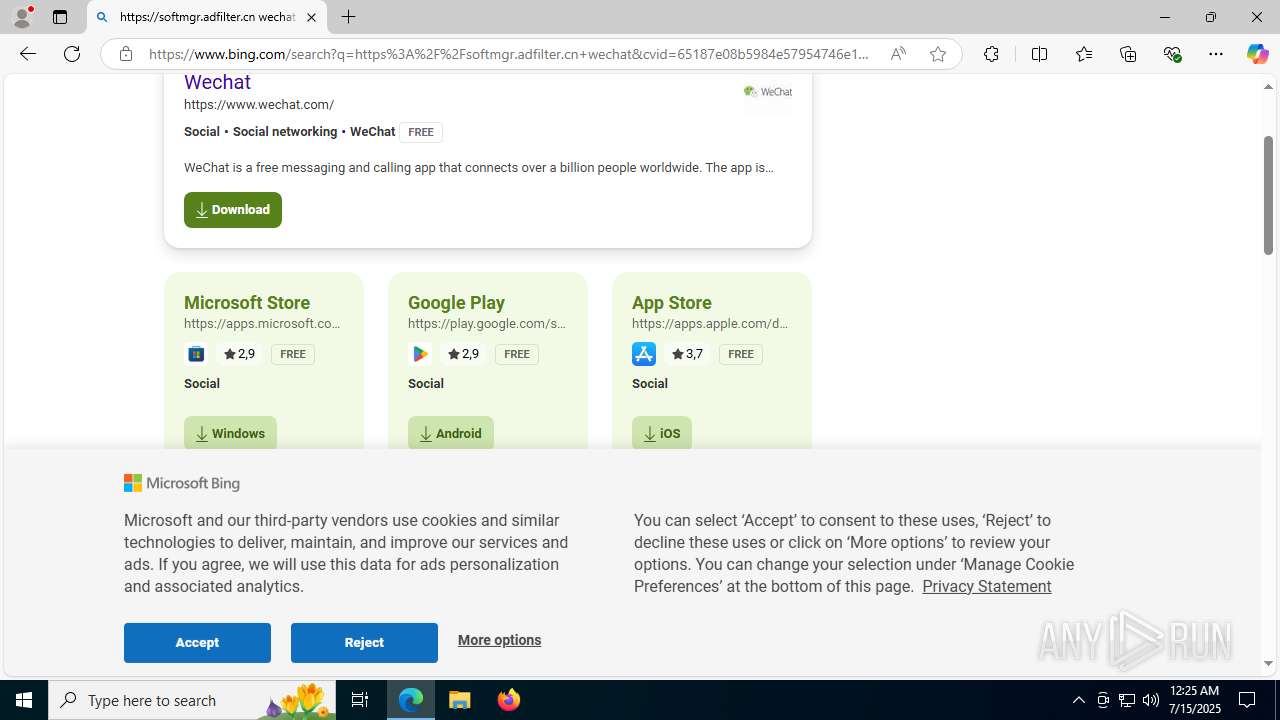Click the https://www.wechat.com/ URL text

pyautogui.click(x=259, y=104)
